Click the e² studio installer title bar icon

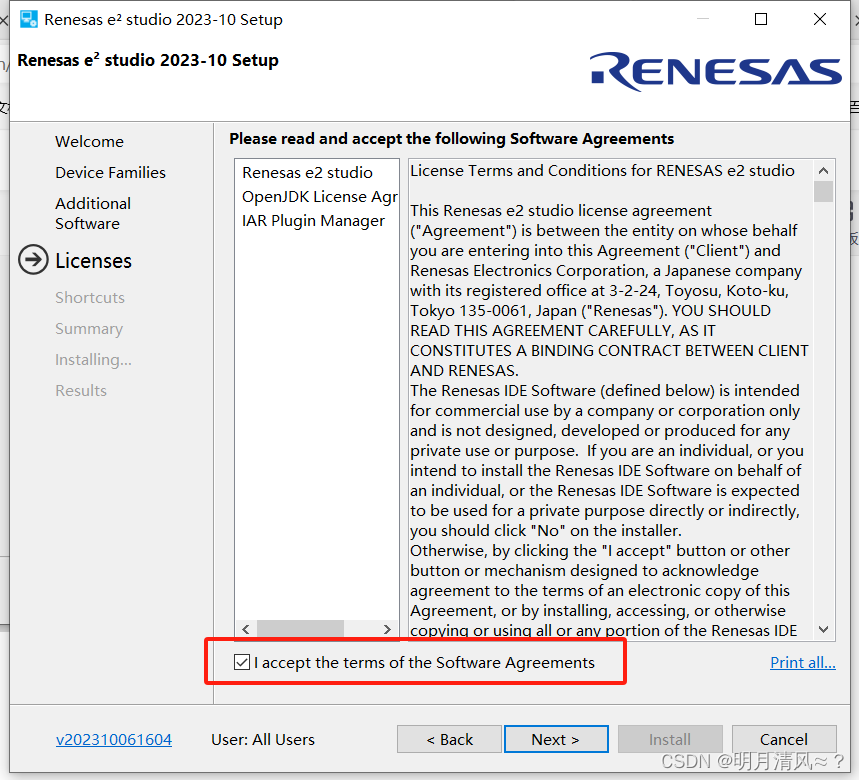pyautogui.click(x=28, y=19)
